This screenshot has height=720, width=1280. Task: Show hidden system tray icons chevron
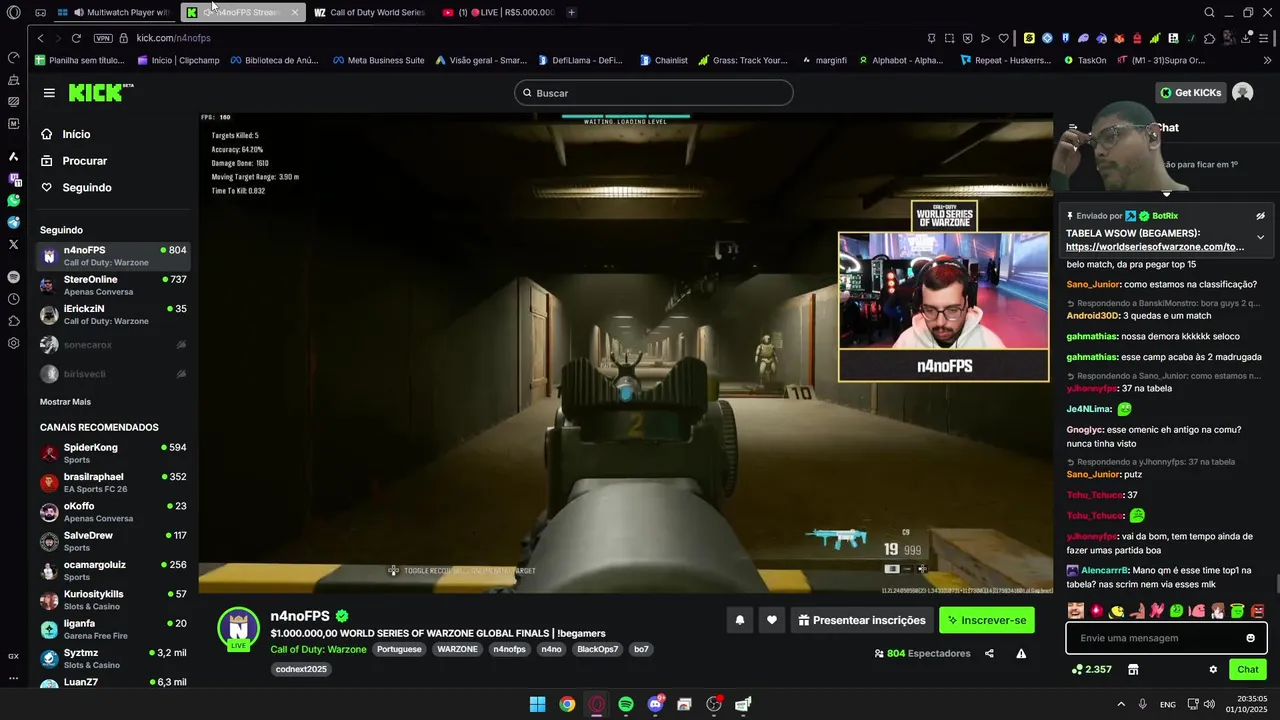click(1120, 704)
